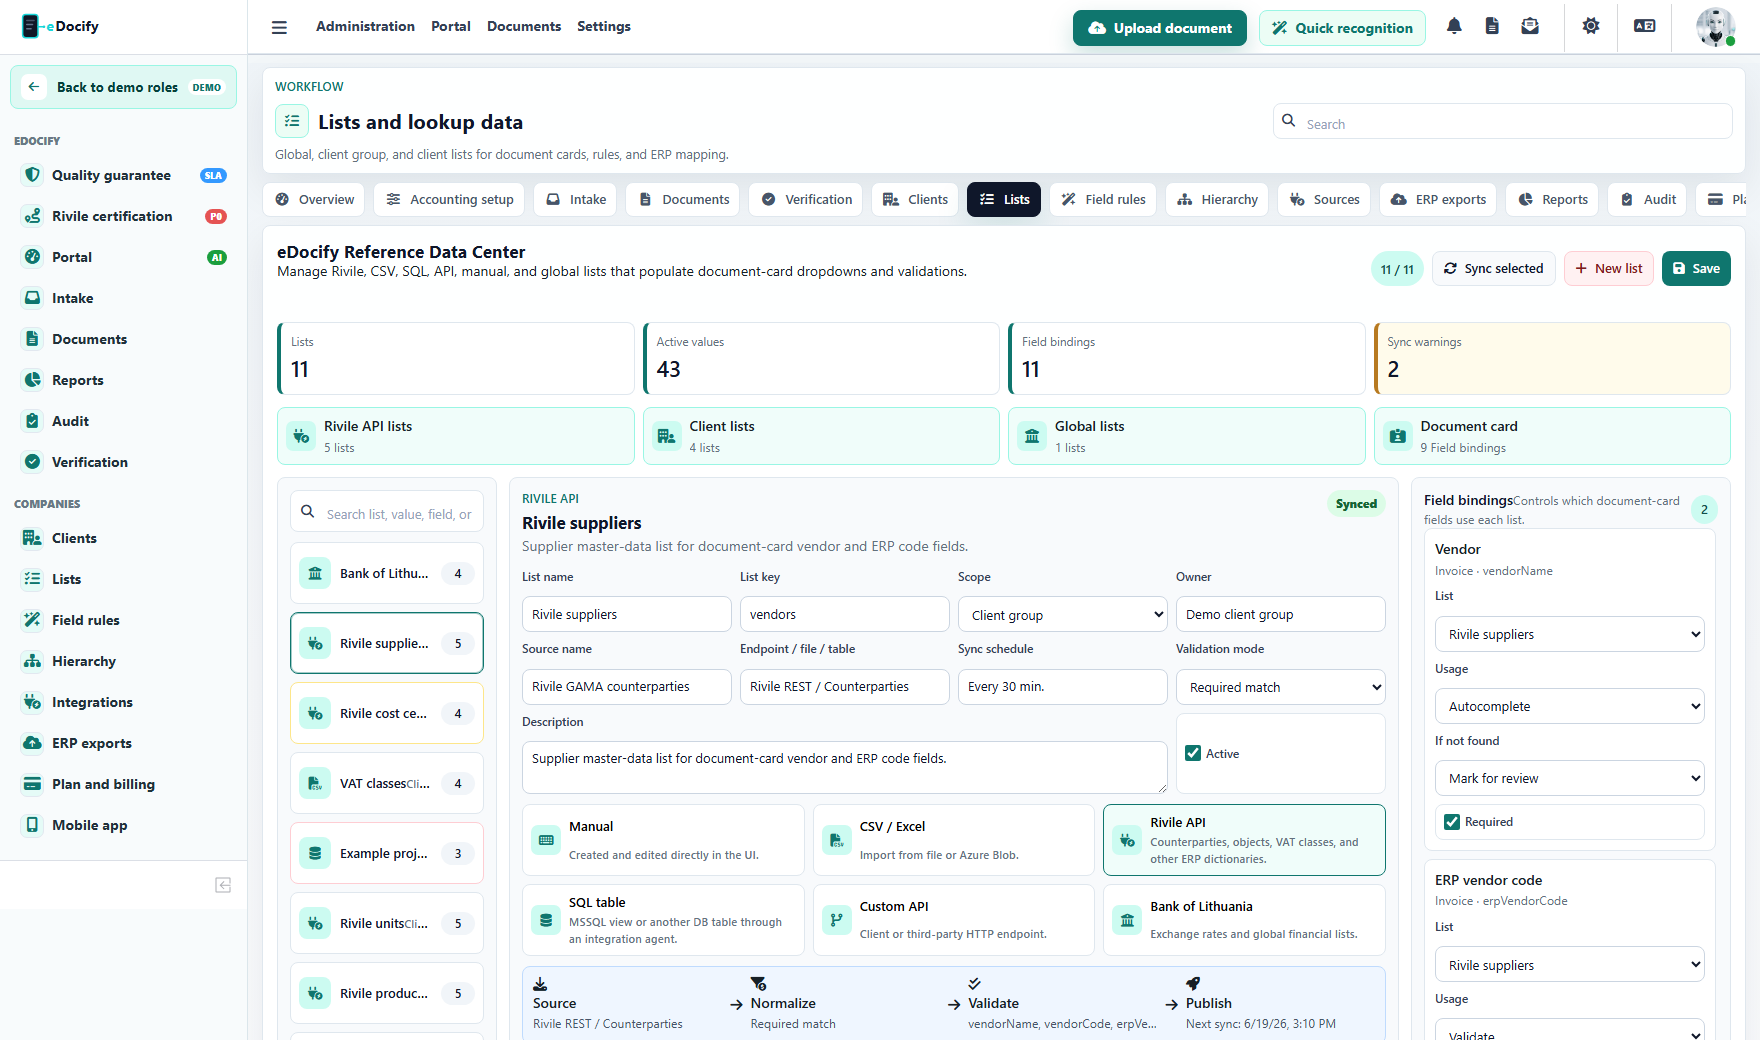The image size is (1760, 1040).
Task: Click the Lists and lookup data title icon
Action: pos(292,121)
